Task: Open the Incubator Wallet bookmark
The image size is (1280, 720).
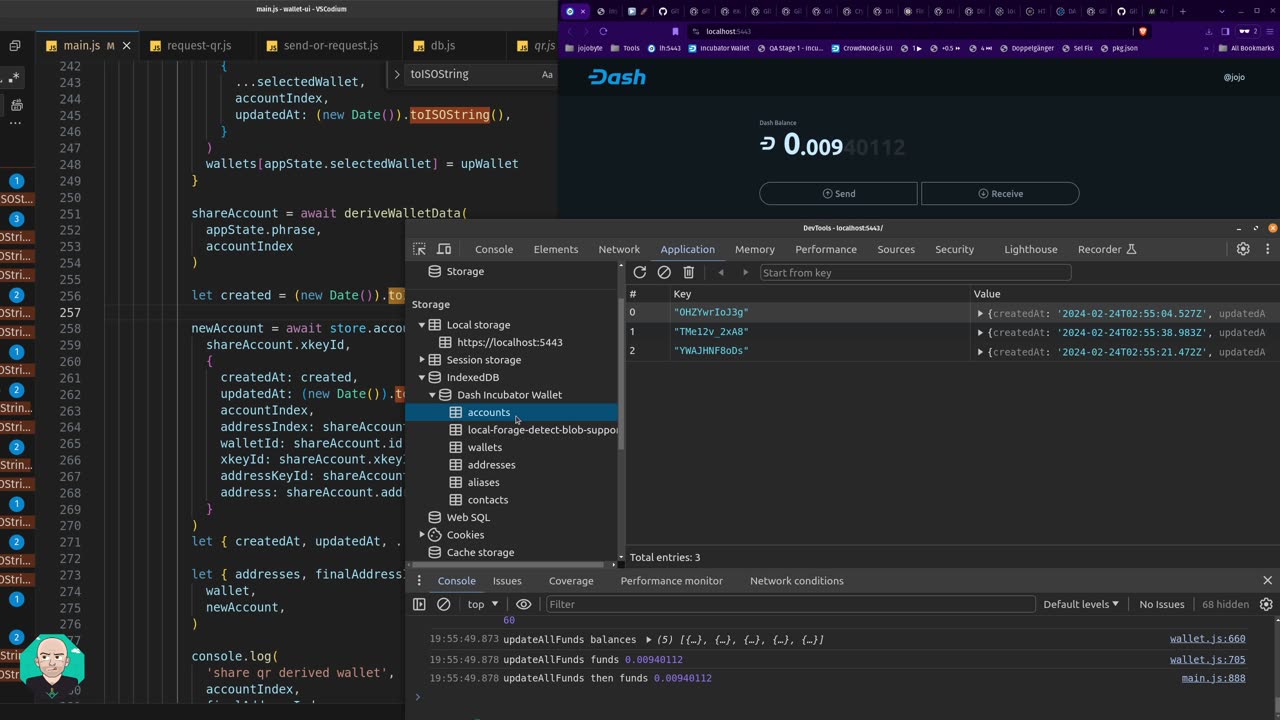Action: 719,48
